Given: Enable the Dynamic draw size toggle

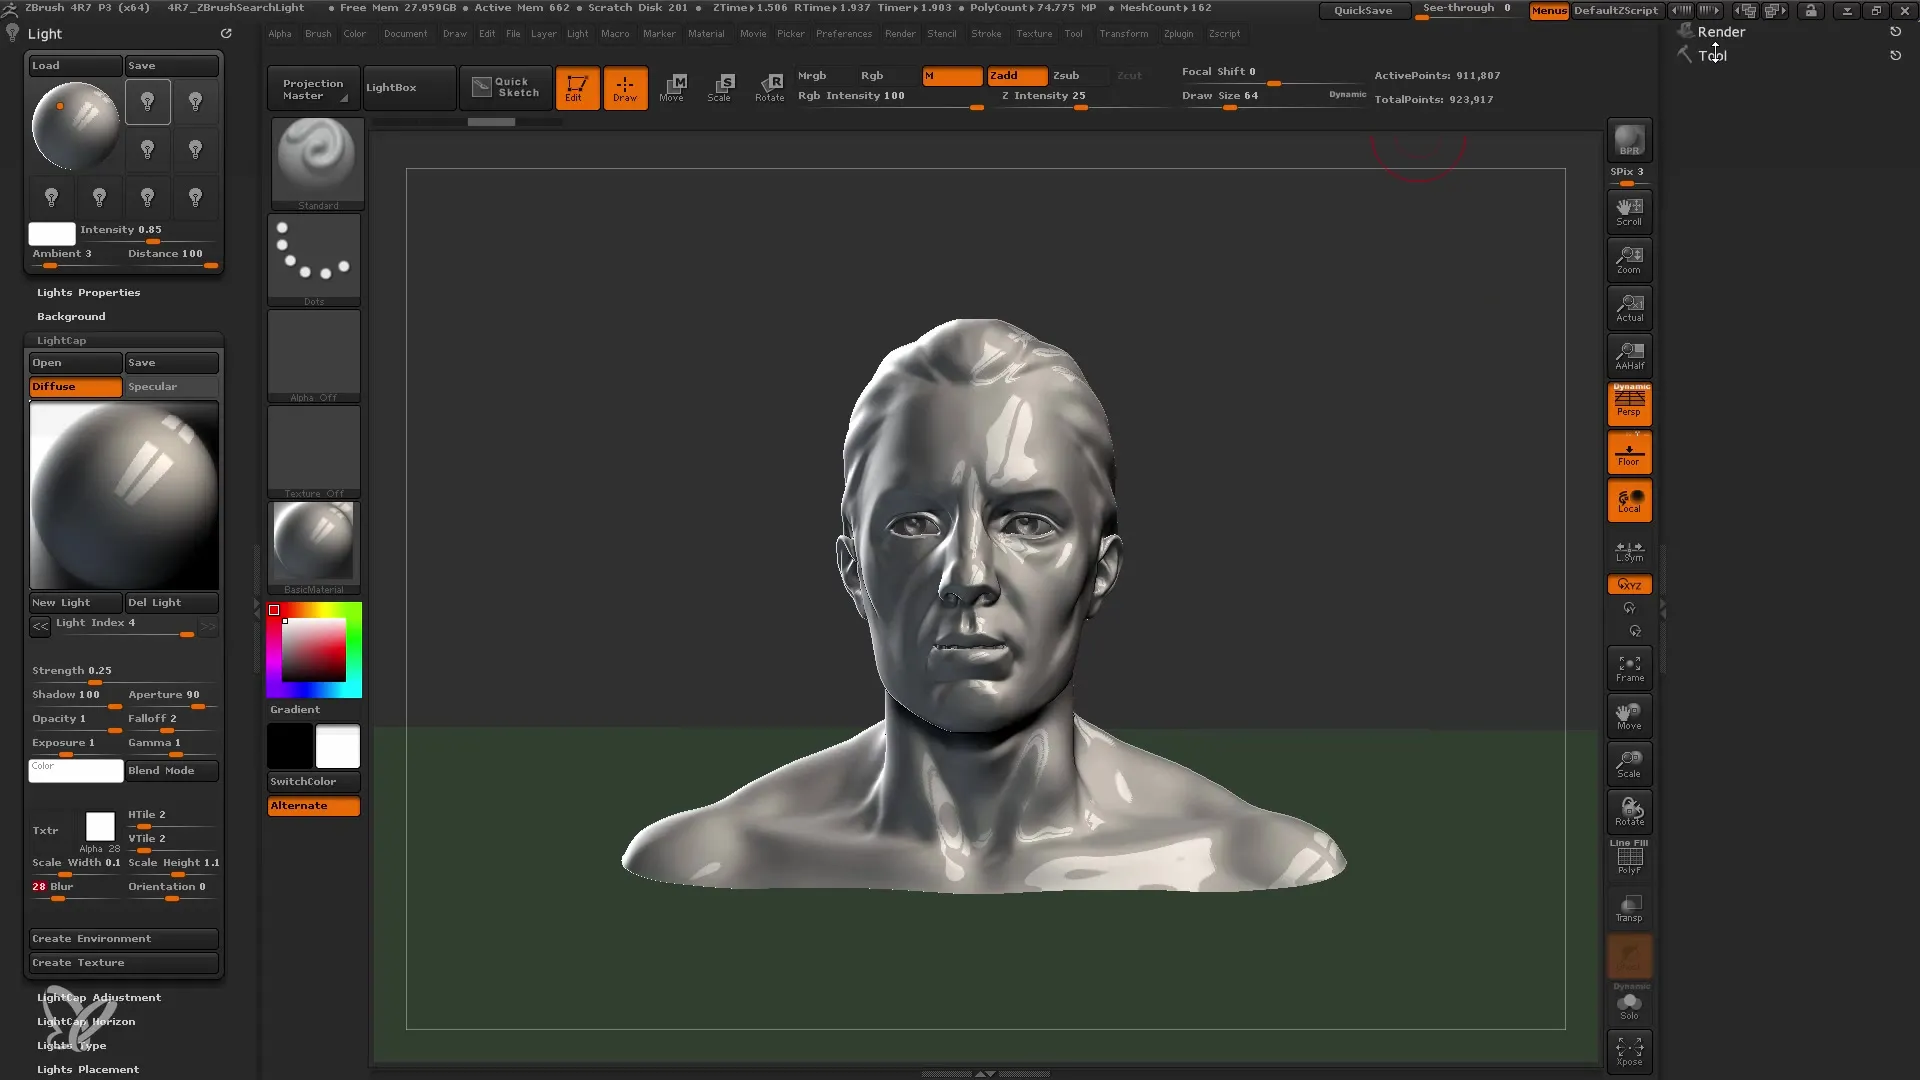Looking at the screenshot, I should 1345,94.
